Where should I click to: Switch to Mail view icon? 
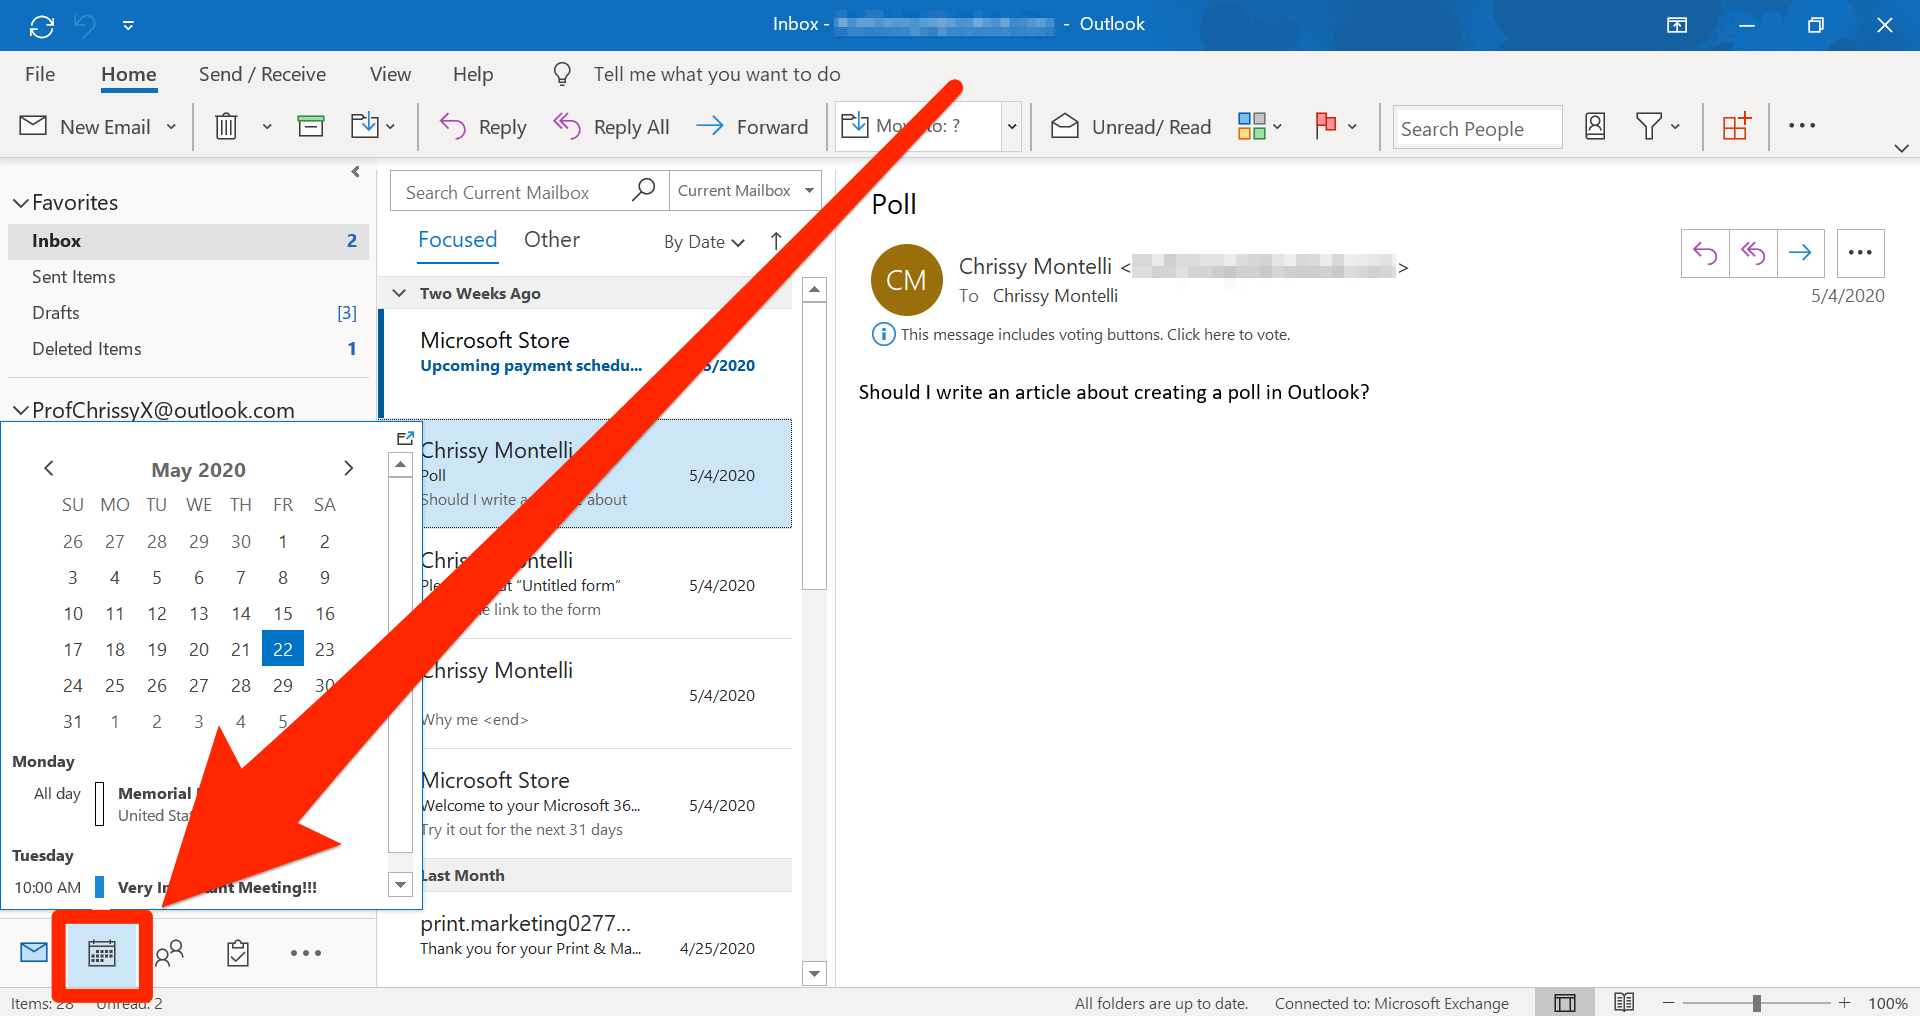coord(34,952)
